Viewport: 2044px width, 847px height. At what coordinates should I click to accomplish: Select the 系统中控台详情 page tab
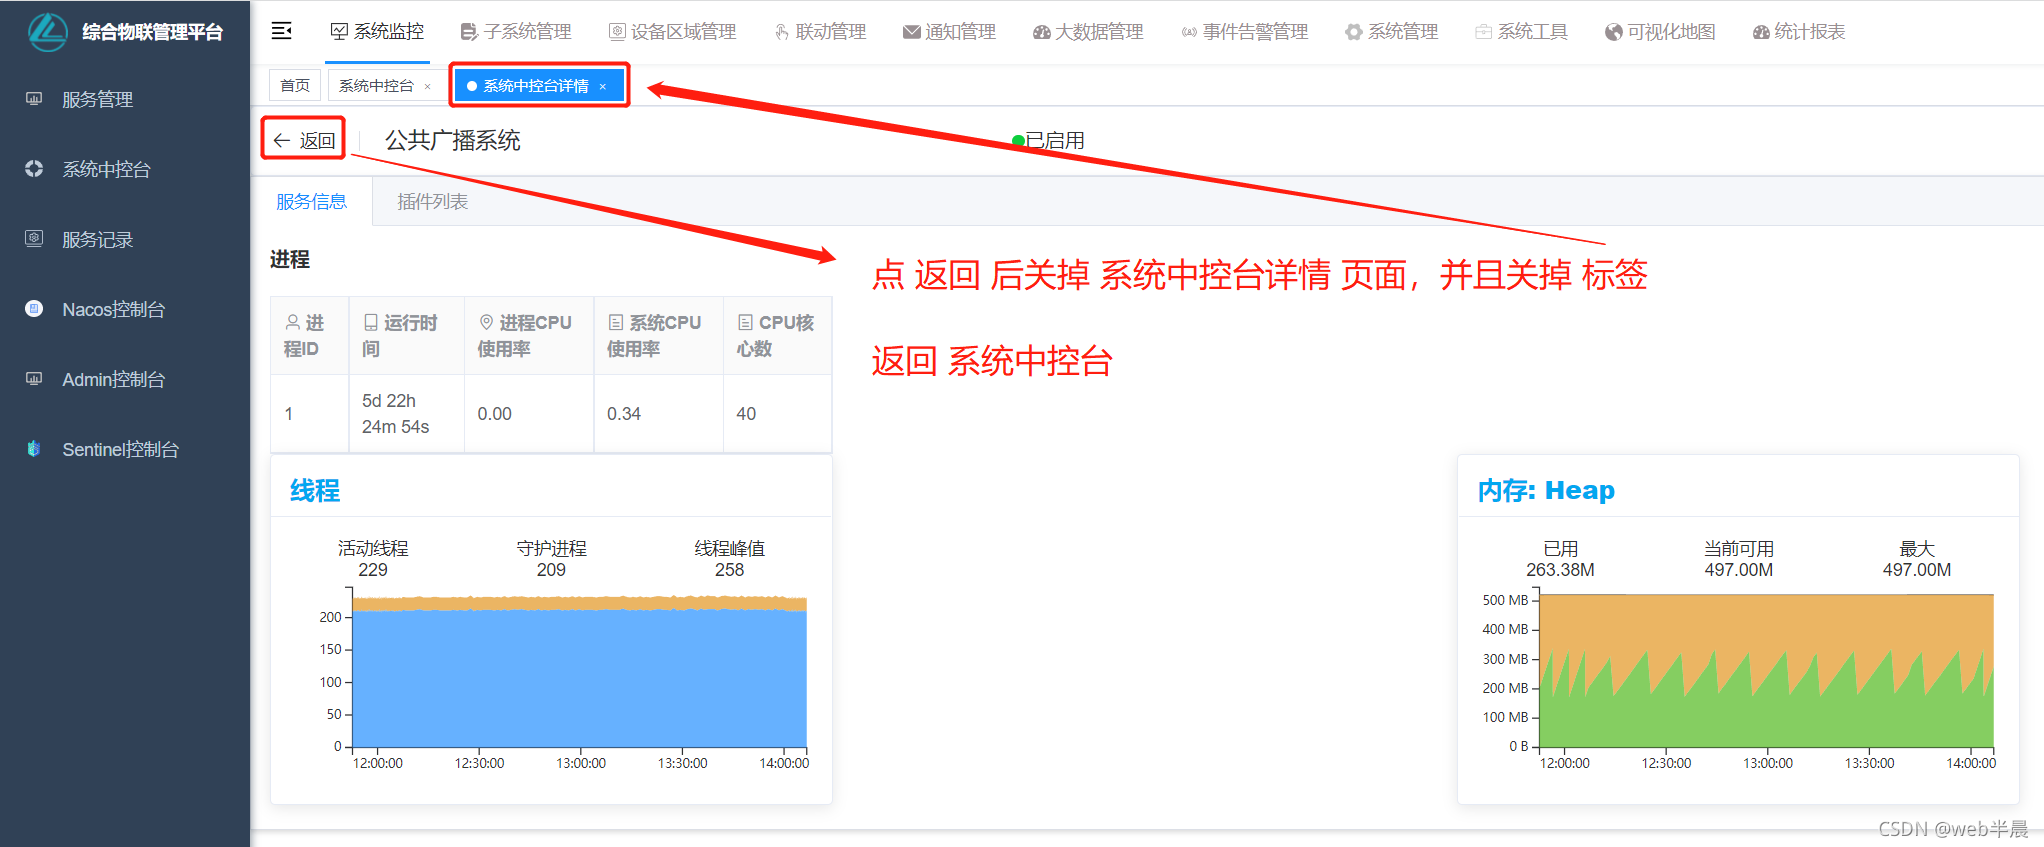pos(537,86)
